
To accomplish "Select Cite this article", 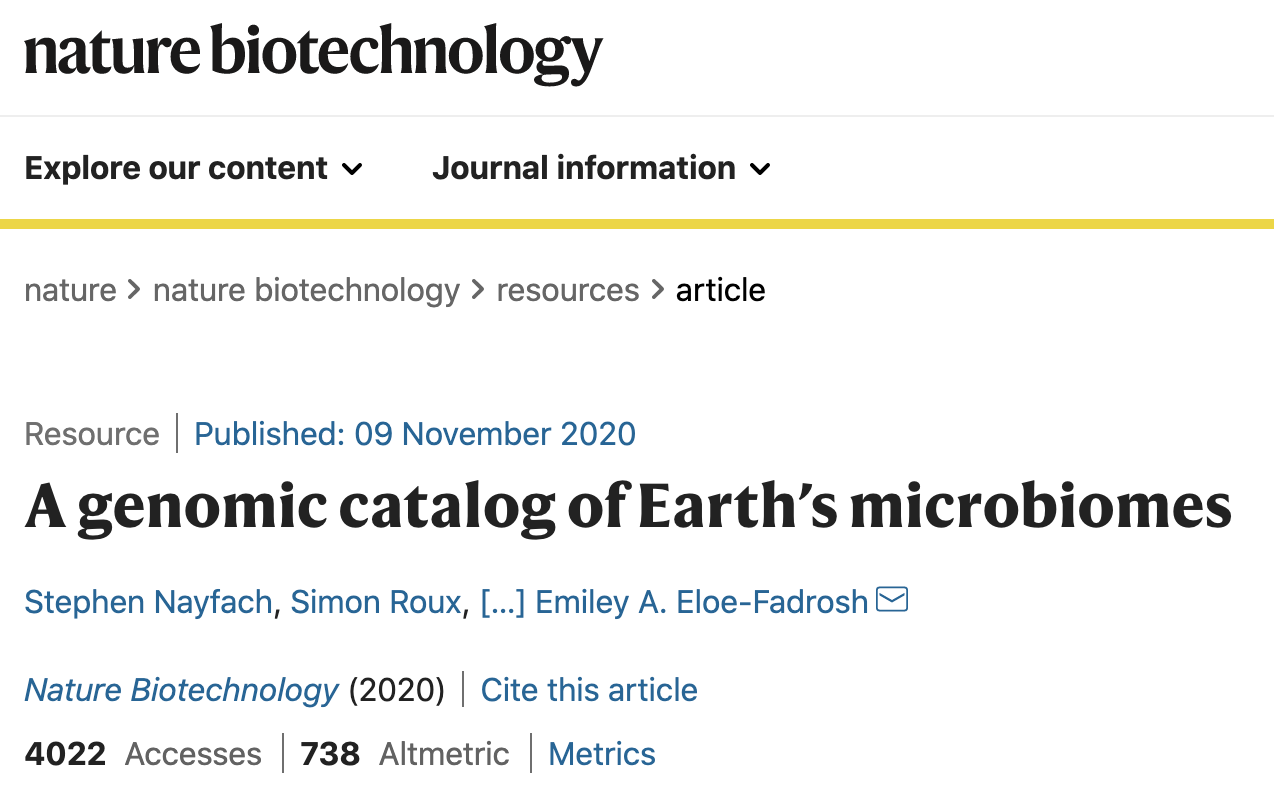I will click(x=589, y=690).
